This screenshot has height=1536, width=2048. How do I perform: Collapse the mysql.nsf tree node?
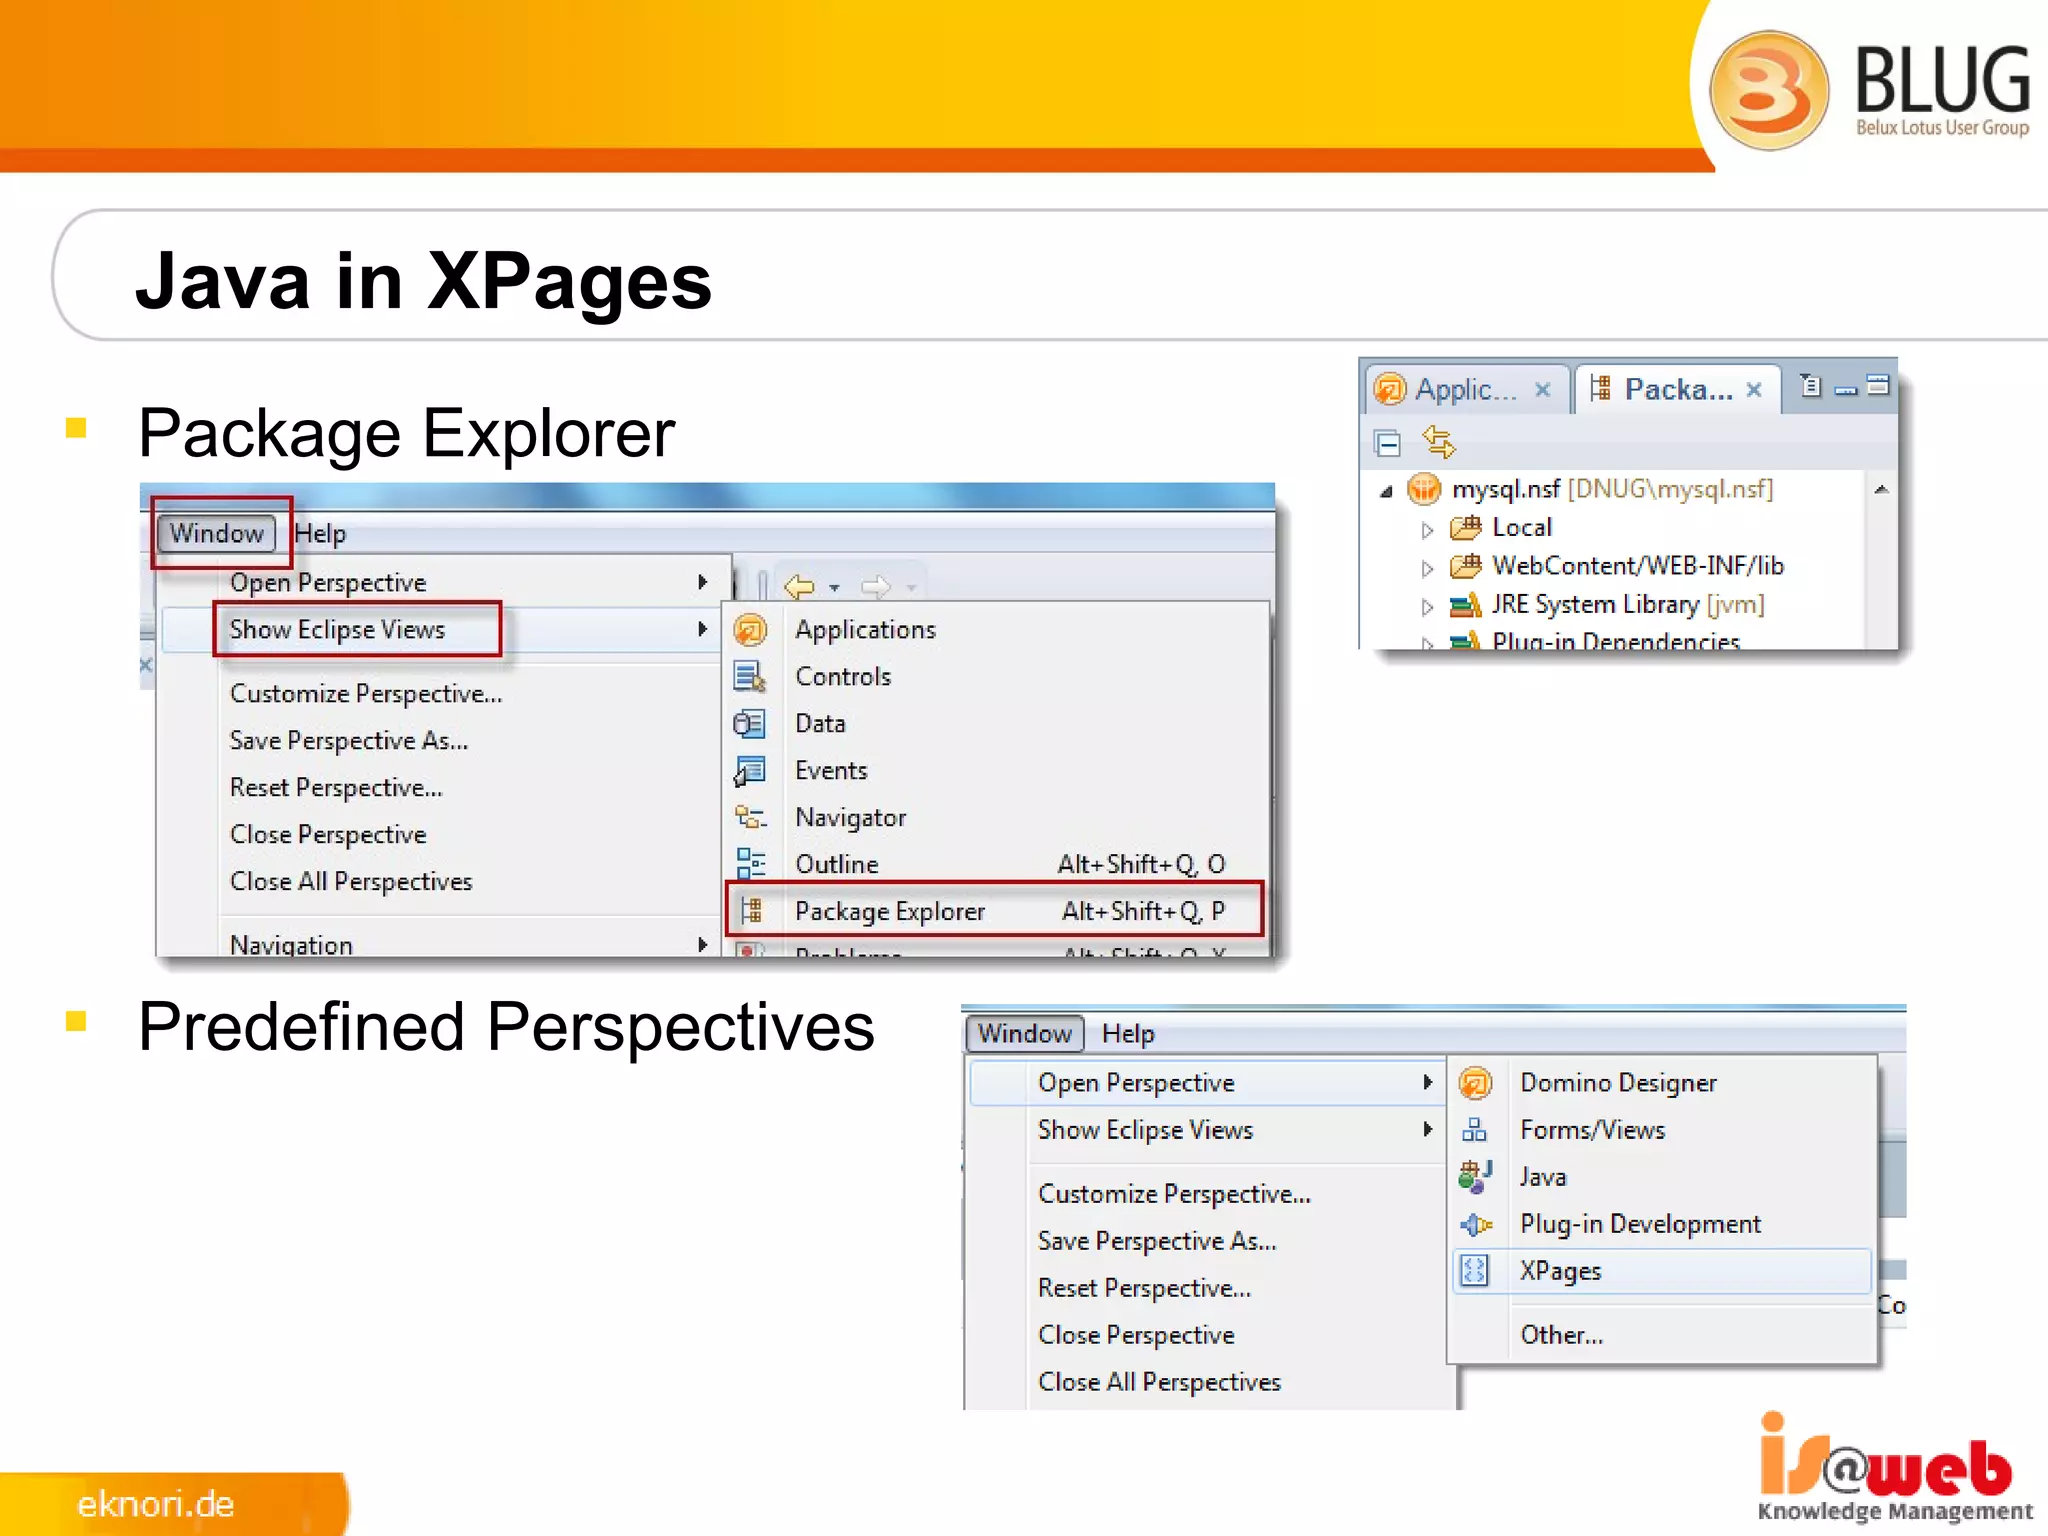(x=1386, y=491)
